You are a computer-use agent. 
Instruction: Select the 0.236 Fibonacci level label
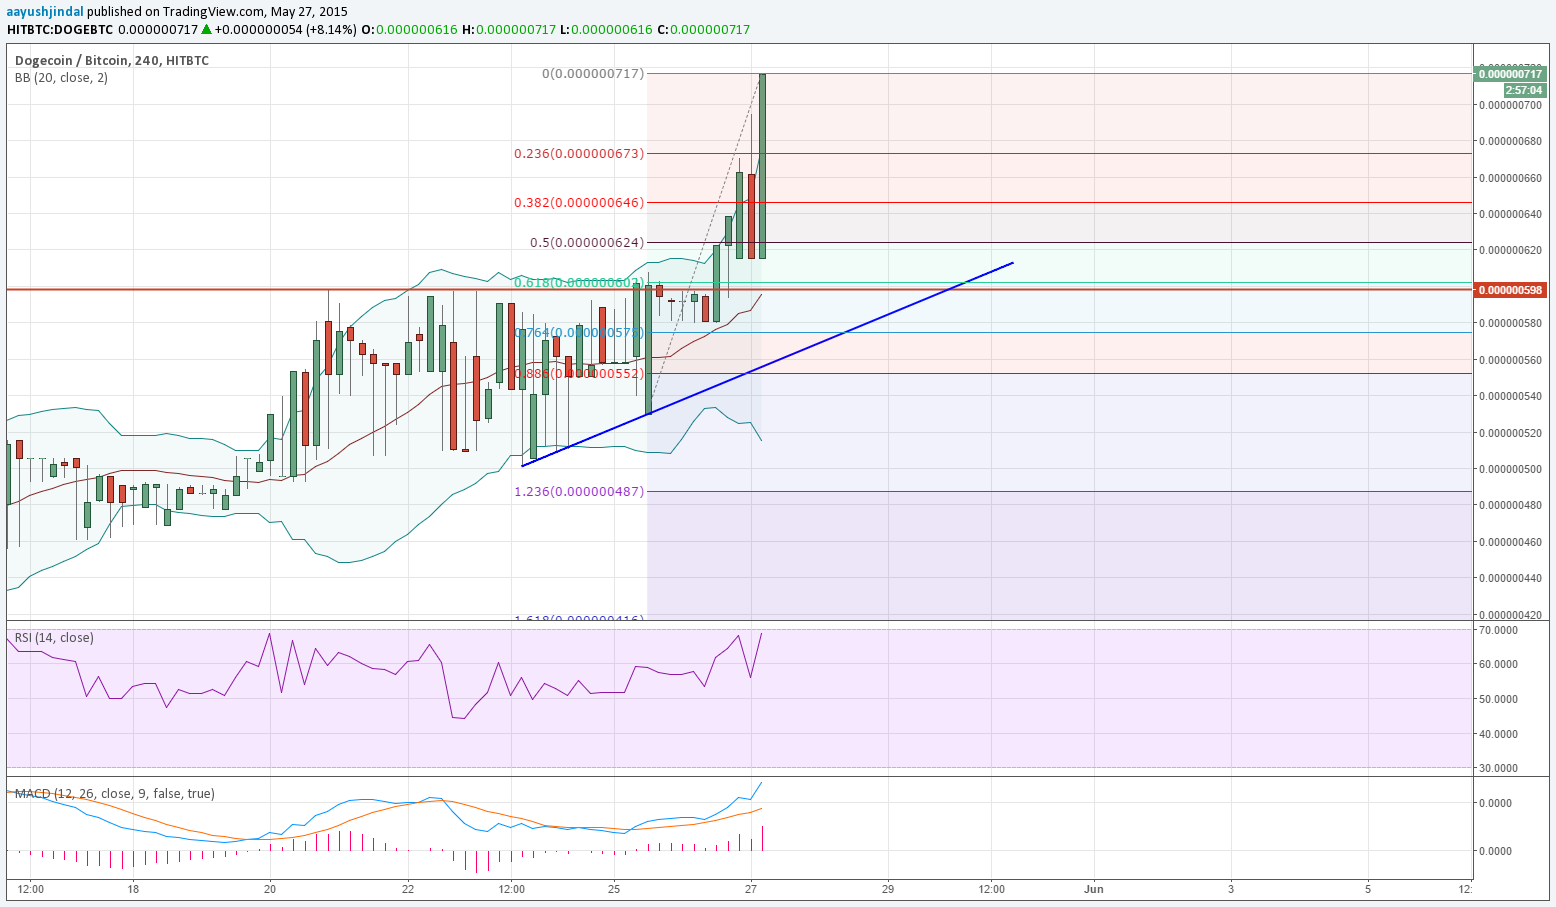click(x=578, y=154)
